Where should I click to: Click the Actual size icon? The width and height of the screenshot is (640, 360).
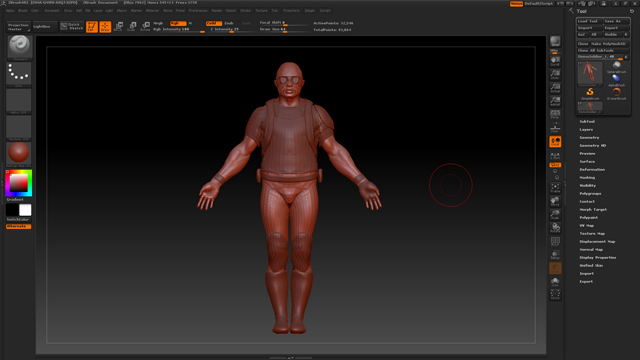tap(555, 88)
